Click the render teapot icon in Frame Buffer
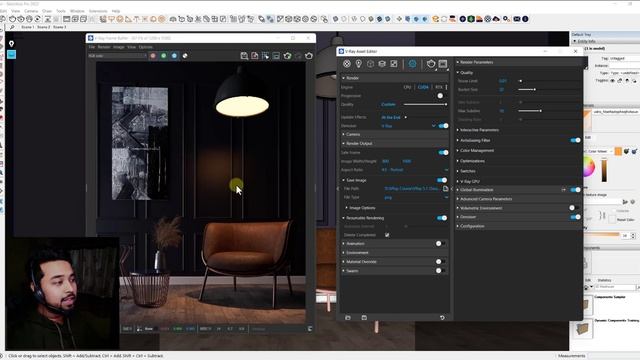Screen dimensions: 640x360 [x=309, y=56]
